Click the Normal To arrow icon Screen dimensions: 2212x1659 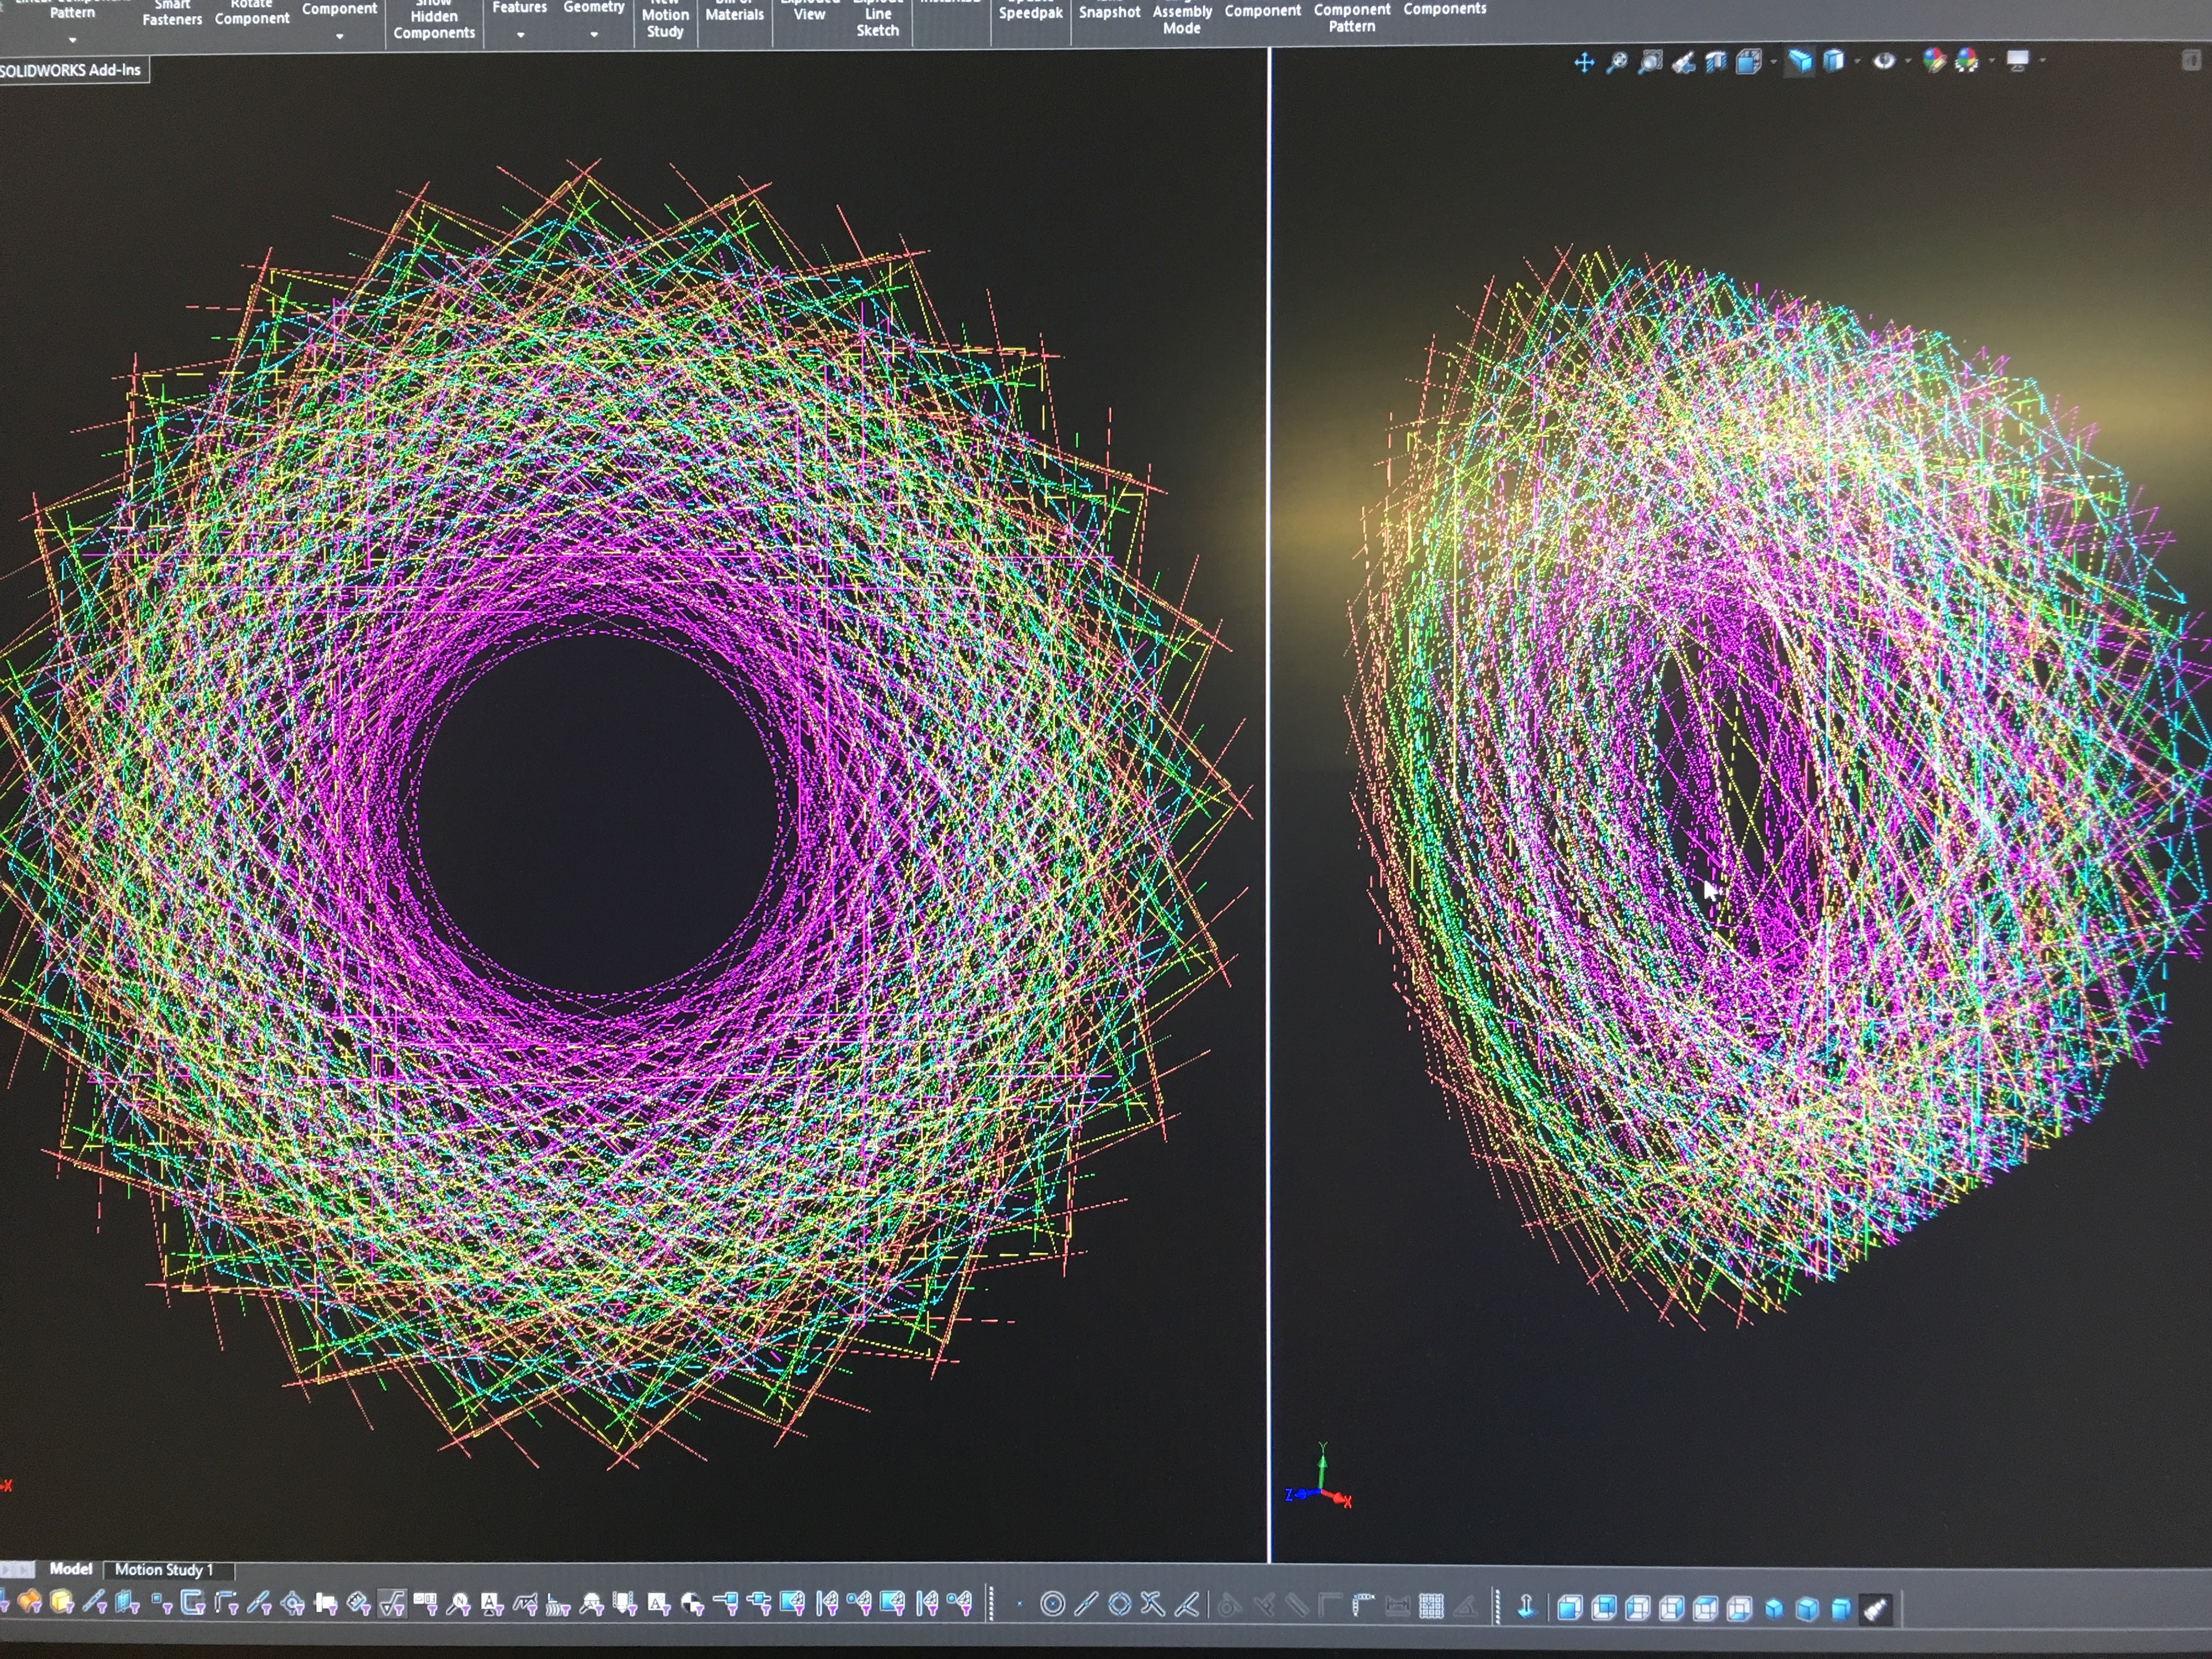1527,1606
